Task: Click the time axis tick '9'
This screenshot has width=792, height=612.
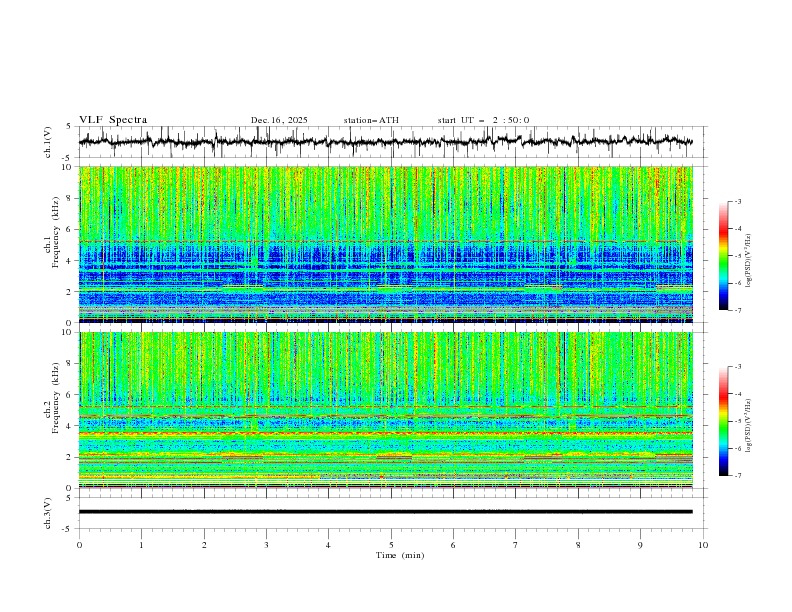Action: pyautogui.click(x=640, y=545)
